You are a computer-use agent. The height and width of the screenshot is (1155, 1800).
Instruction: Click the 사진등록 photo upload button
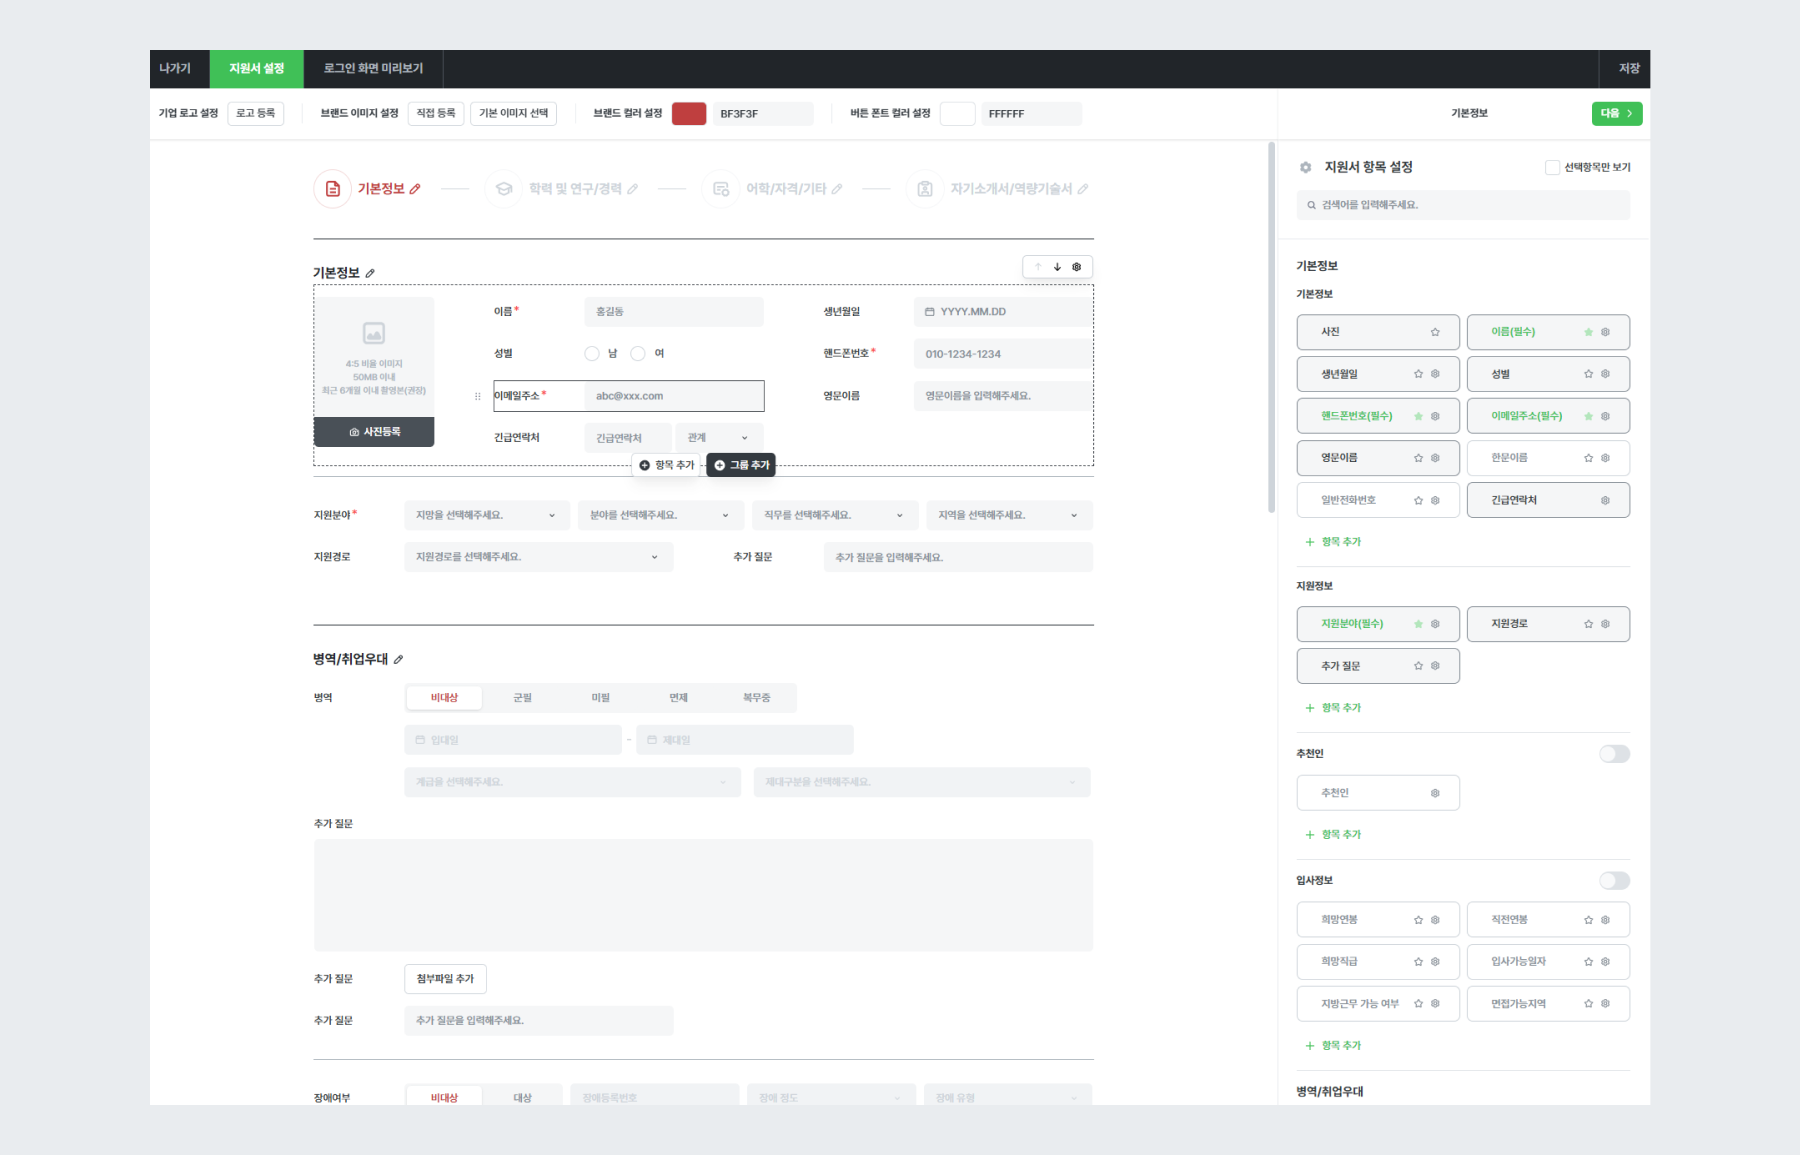click(x=374, y=432)
